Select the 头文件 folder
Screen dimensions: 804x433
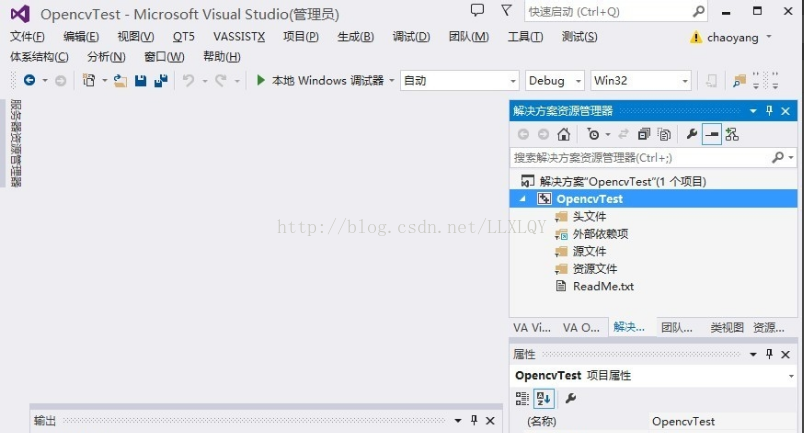point(589,216)
